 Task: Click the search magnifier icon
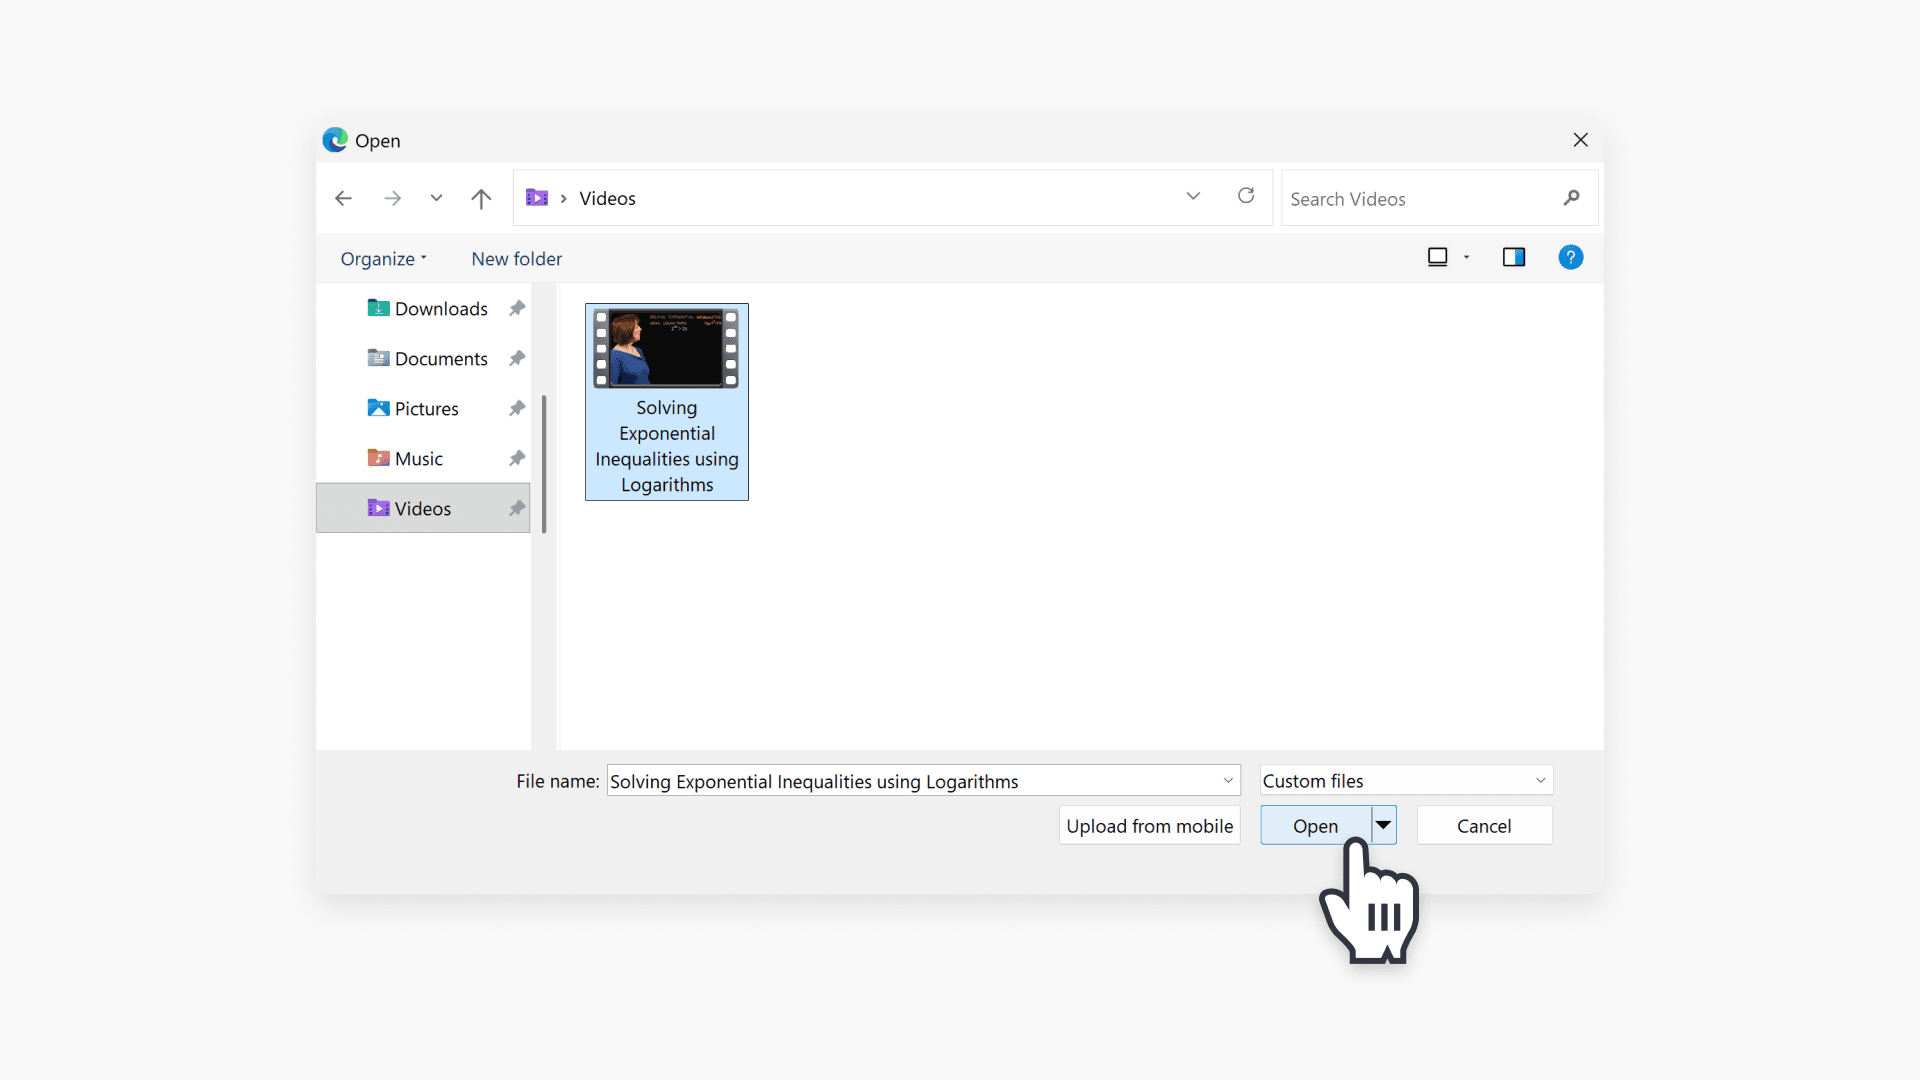click(x=1571, y=198)
